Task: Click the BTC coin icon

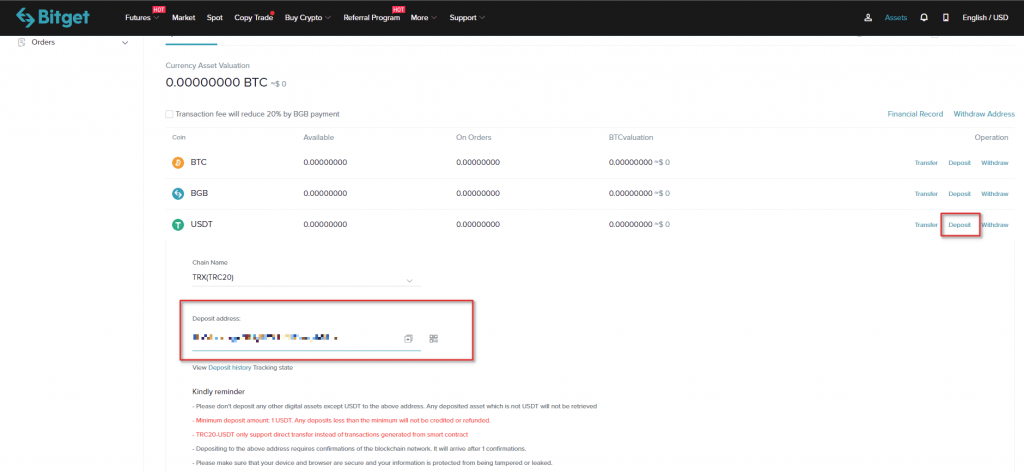Action: coord(178,163)
